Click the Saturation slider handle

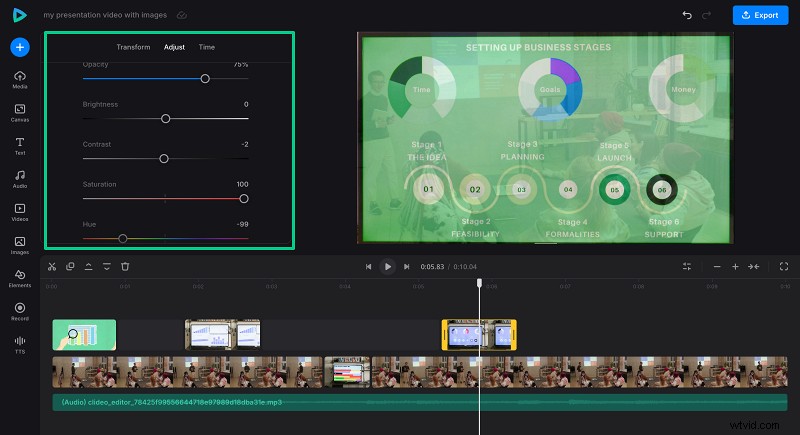(243, 199)
